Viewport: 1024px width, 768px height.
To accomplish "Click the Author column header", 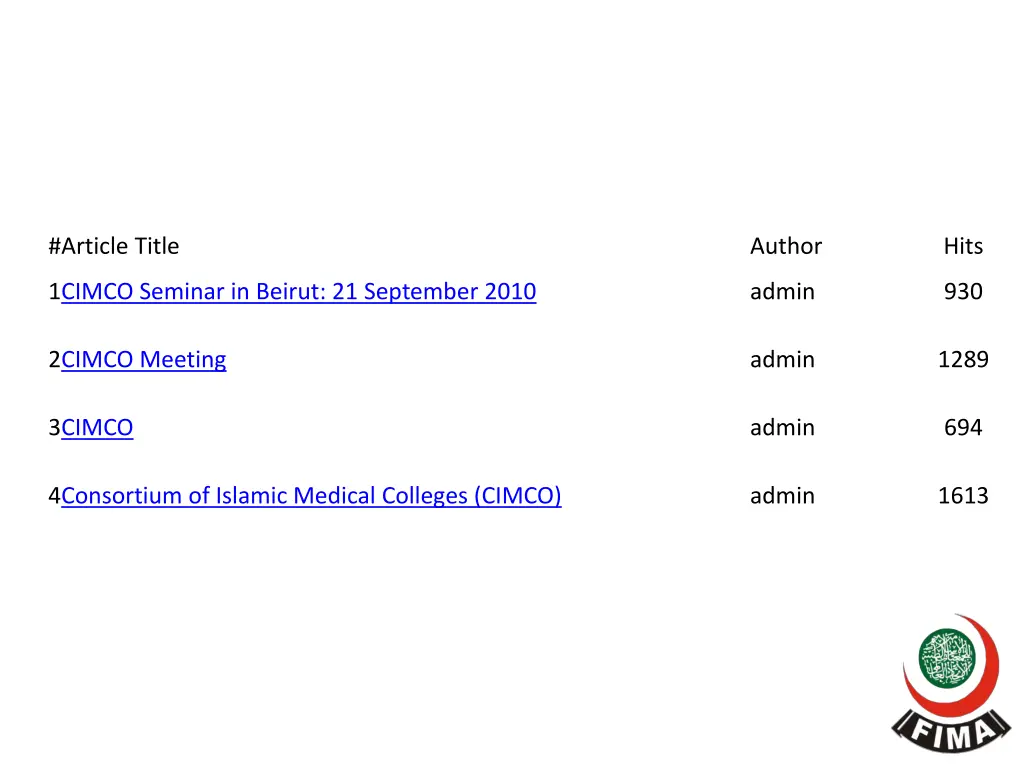I will [x=786, y=246].
